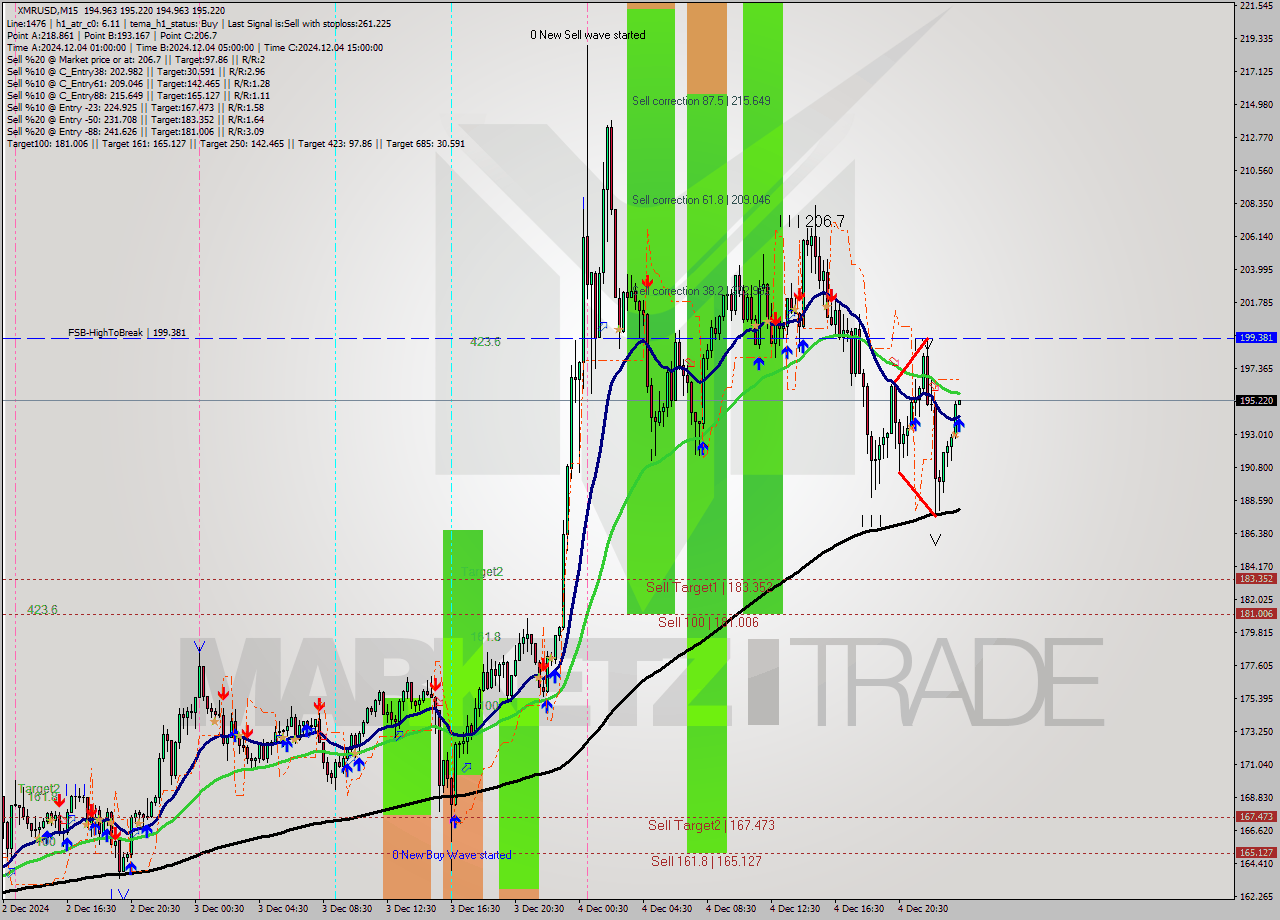Click the '4 Dec 00:30' time axis label
Screen dimensions: 1280x920
603,909
